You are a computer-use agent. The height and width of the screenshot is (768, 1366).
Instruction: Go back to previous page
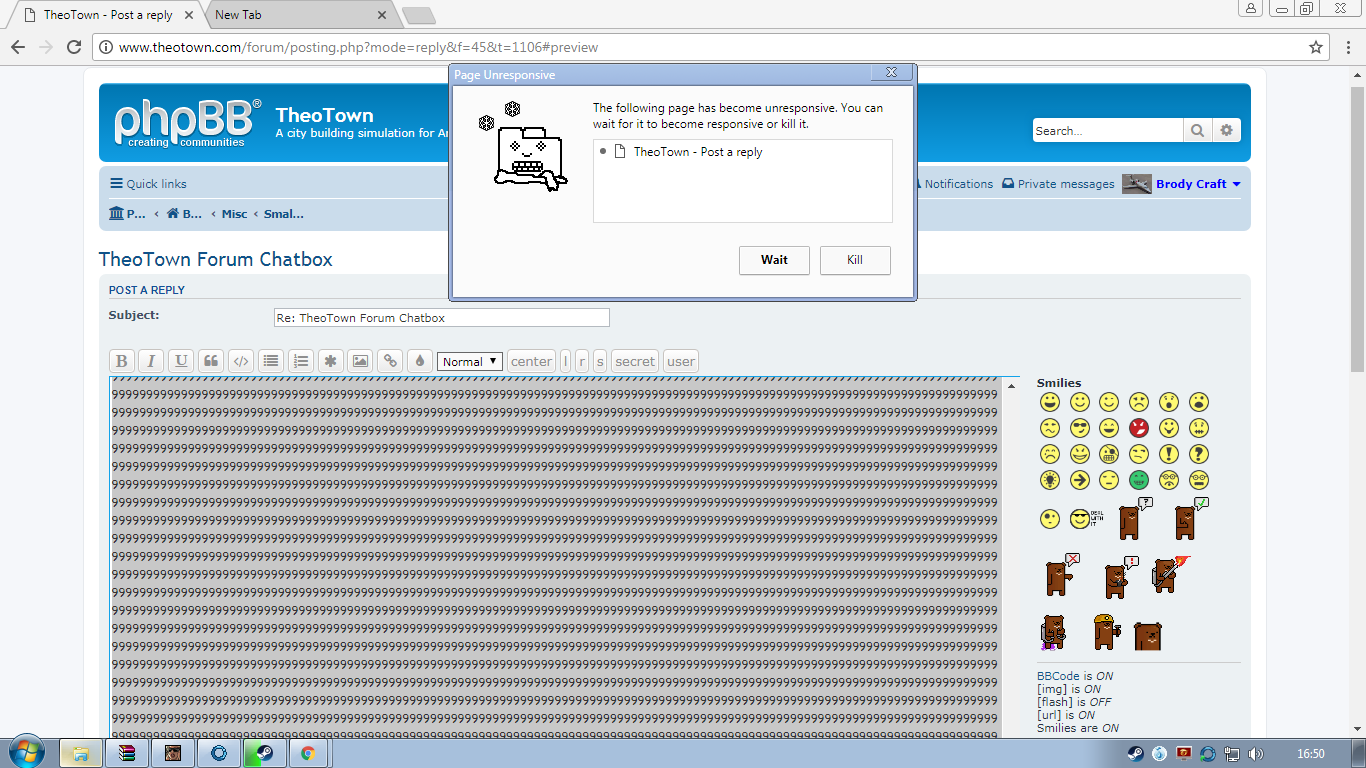point(18,47)
